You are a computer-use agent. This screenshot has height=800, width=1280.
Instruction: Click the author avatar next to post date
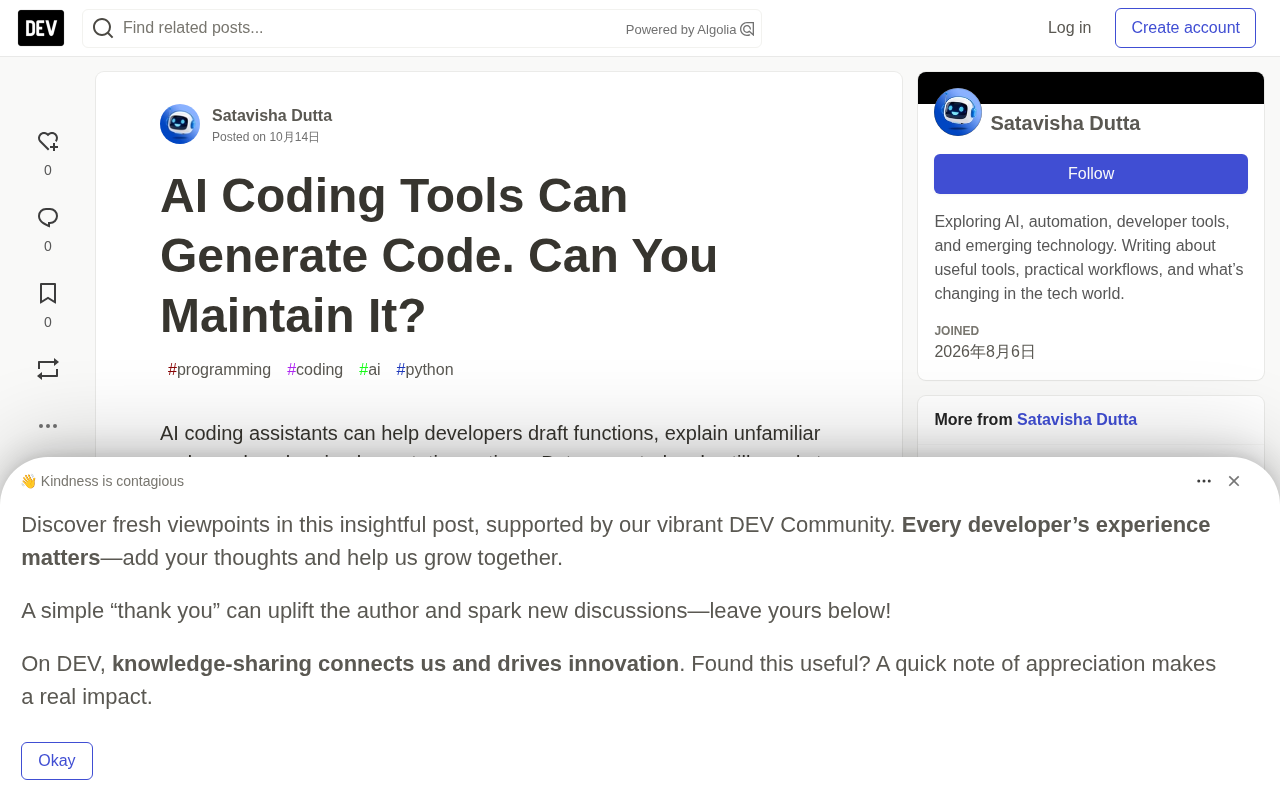click(180, 124)
